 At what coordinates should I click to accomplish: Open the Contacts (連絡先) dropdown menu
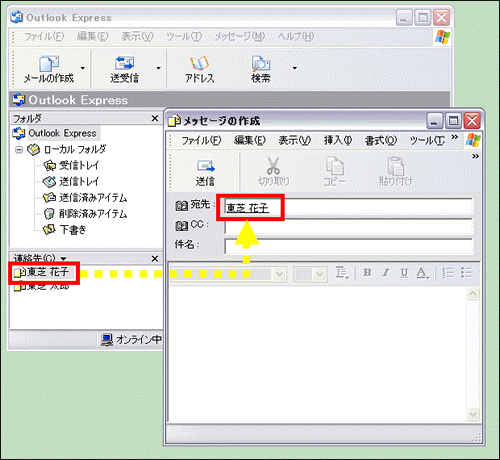[63, 259]
